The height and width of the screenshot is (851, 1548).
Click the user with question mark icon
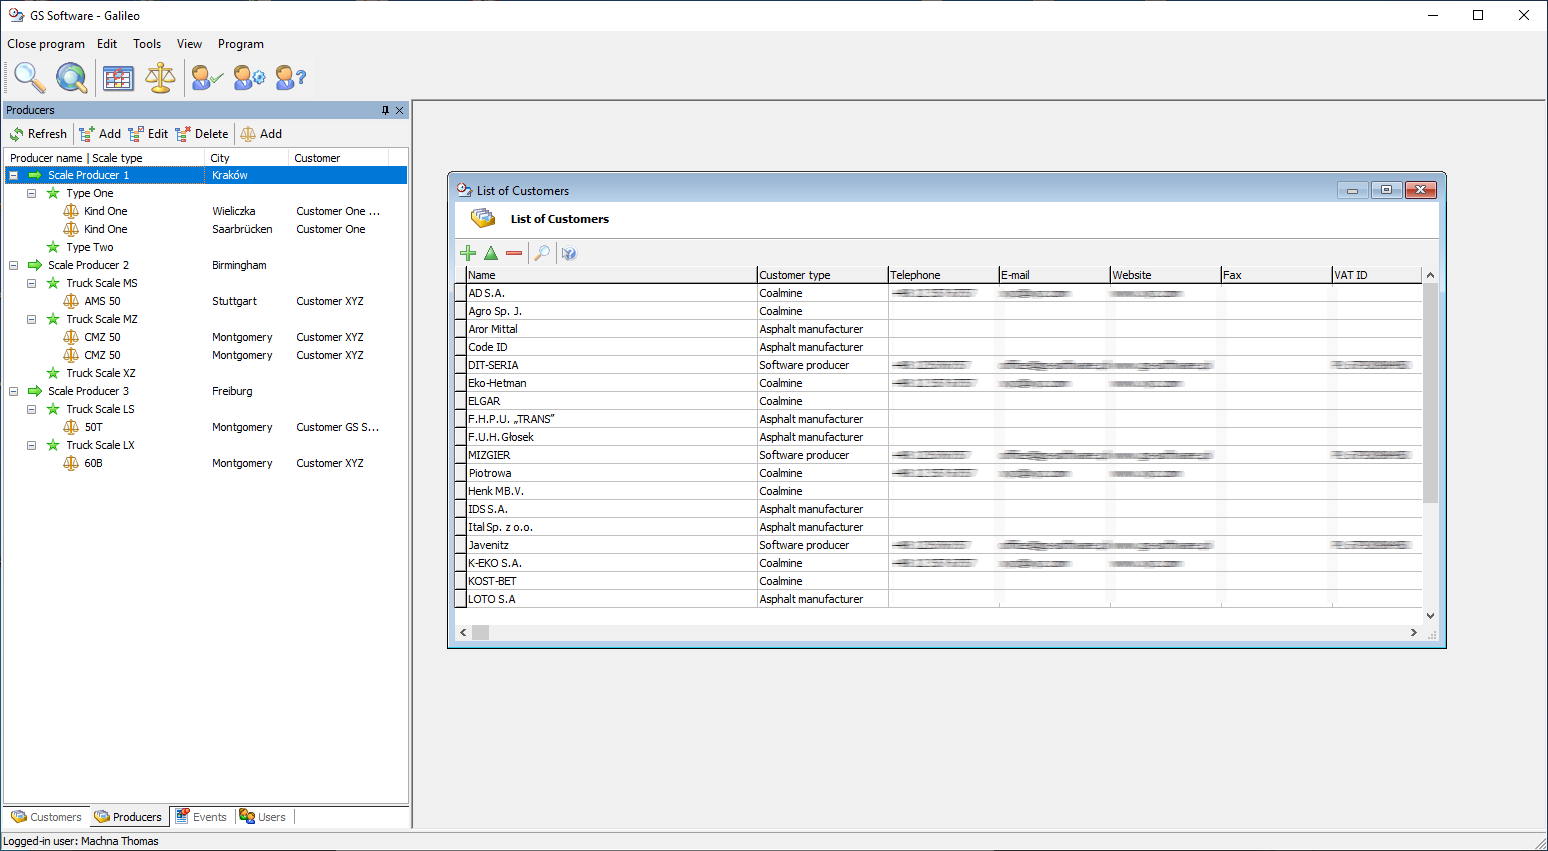click(290, 77)
